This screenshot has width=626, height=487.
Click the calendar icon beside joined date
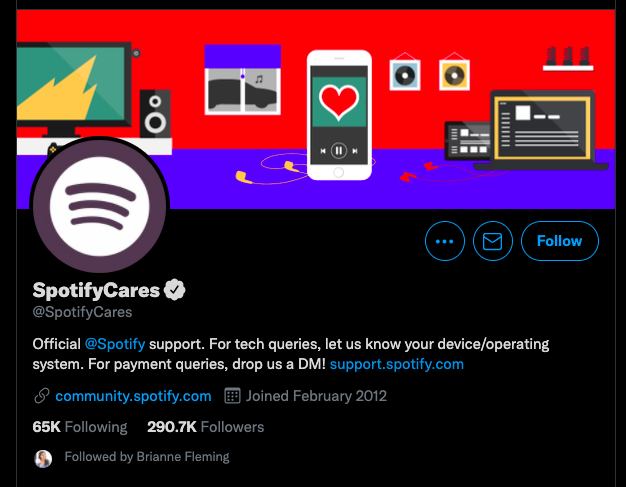pos(232,396)
